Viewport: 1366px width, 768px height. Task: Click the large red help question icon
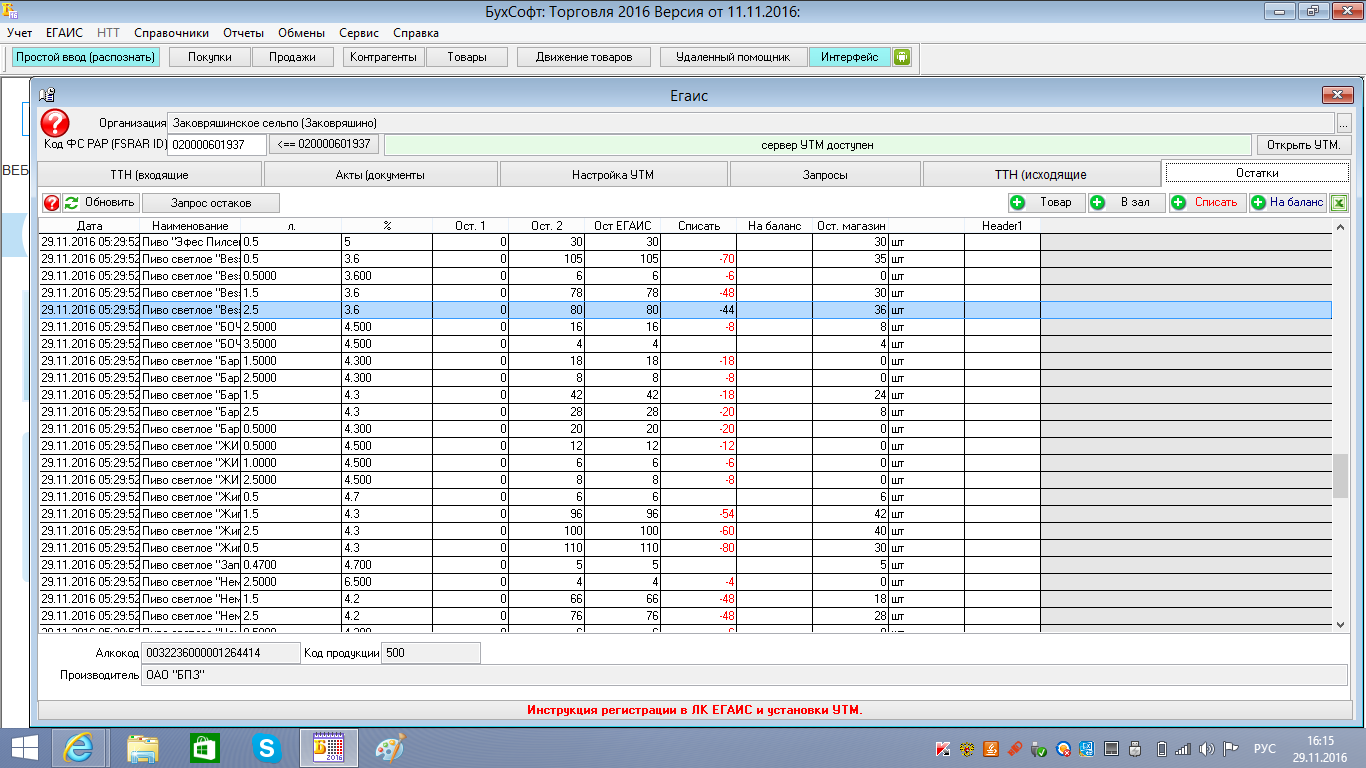tap(55, 124)
